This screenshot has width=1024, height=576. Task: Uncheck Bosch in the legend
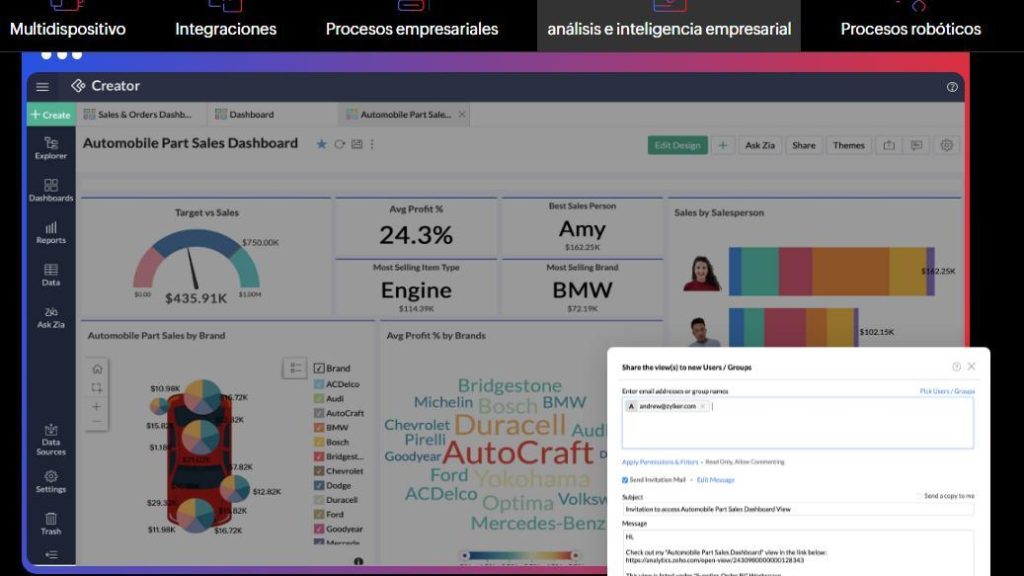319,442
